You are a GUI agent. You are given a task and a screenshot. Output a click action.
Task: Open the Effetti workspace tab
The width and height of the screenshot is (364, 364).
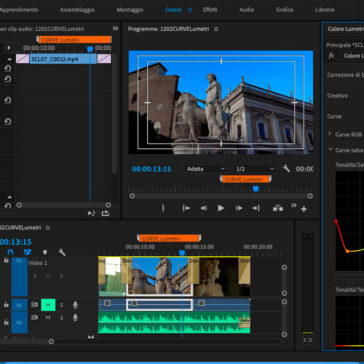point(210,10)
